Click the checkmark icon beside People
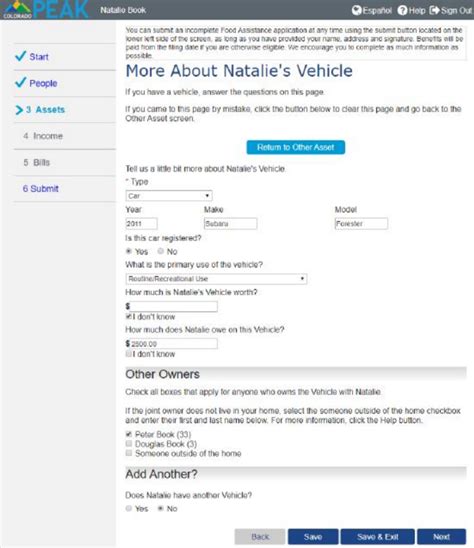This screenshot has height=548, width=474. tap(21, 82)
